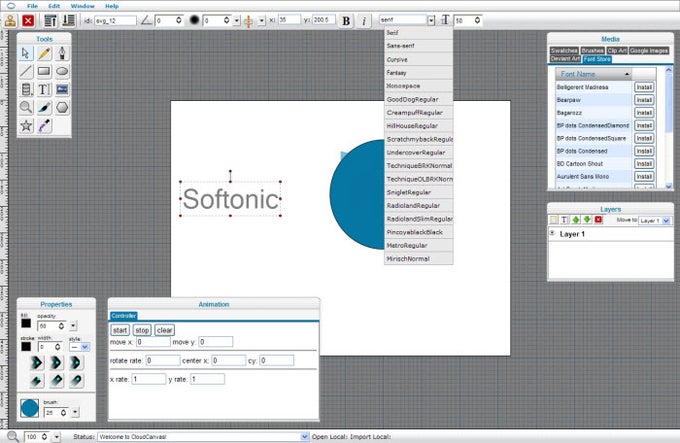Switch to the Google Images tab
The height and width of the screenshot is (443, 680).
649,51
